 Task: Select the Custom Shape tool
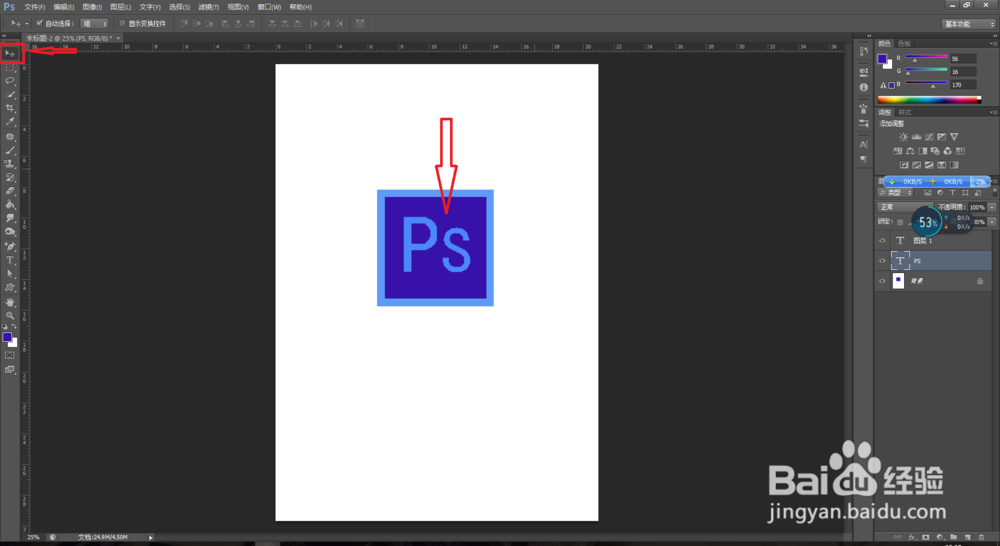(x=10, y=288)
